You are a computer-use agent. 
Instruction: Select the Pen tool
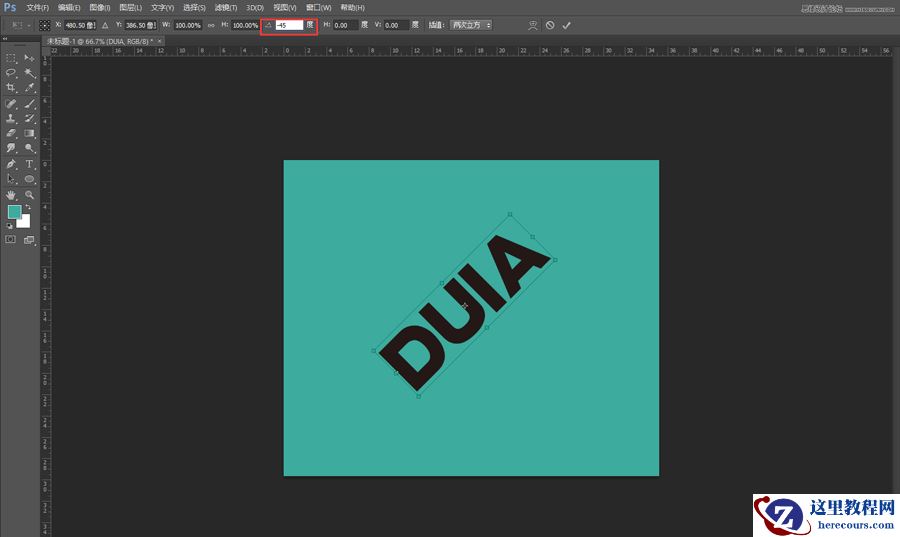coord(11,163)
